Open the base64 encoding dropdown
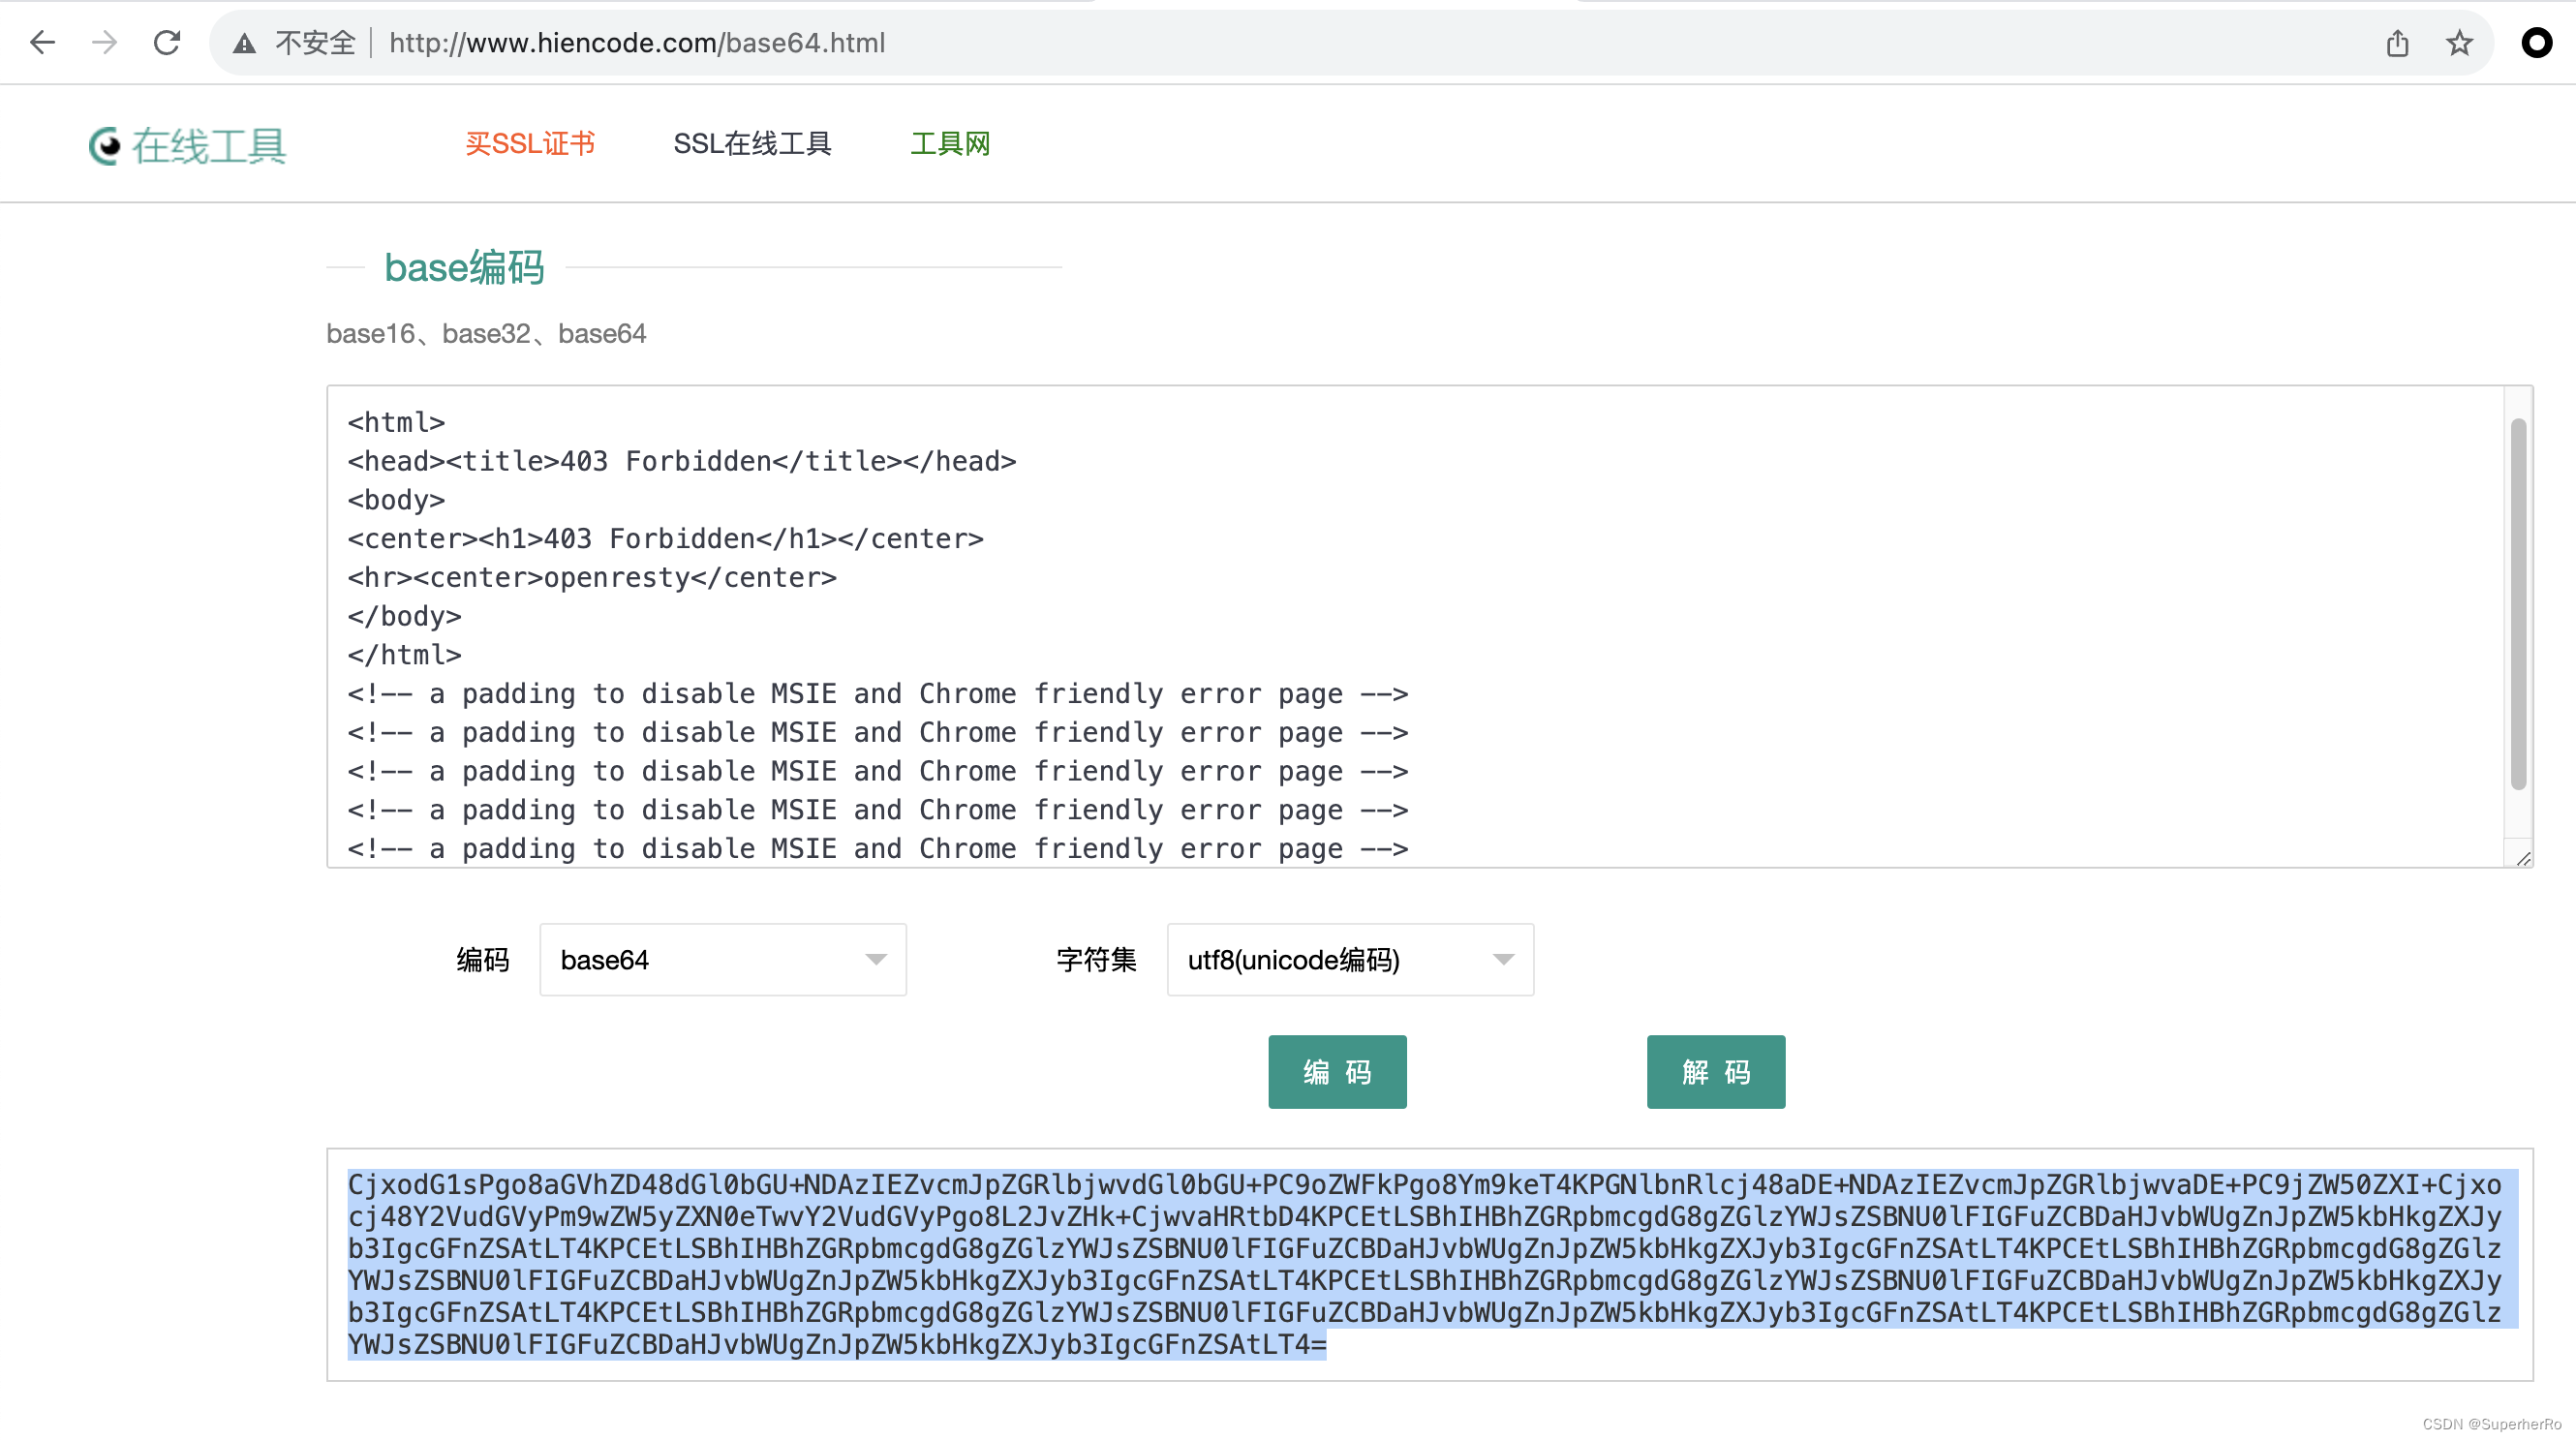Screen dimensions: 2576x1441 click(x=722, y=959)
